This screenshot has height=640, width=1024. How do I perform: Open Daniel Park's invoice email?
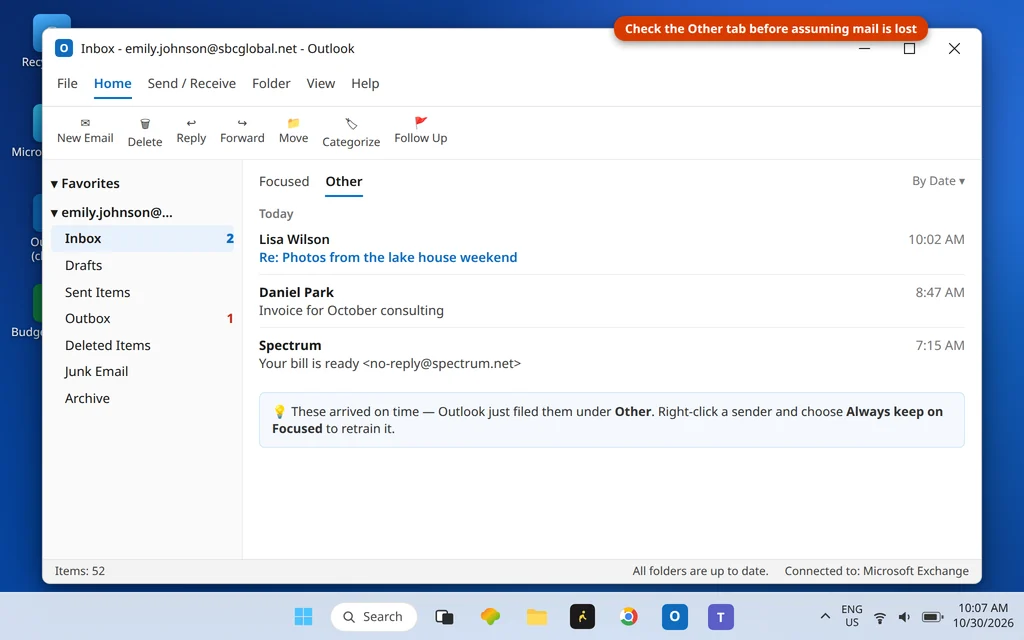(611, 301)
